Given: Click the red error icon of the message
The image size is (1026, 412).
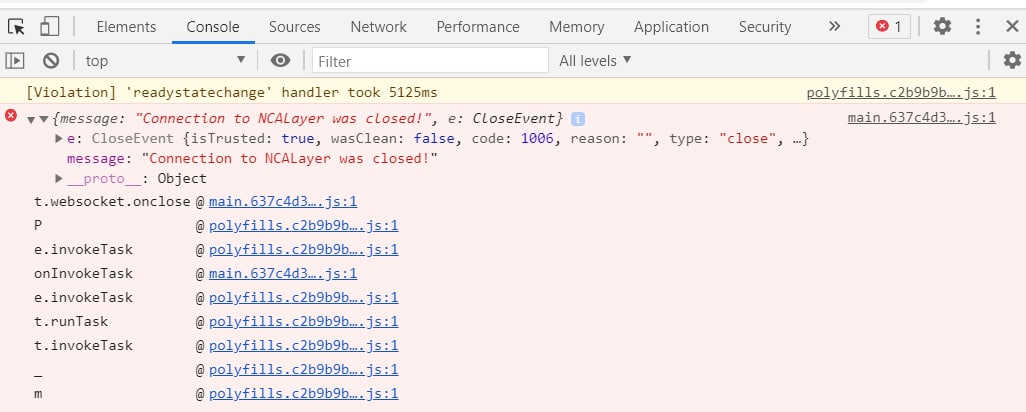Looking at the screenshot, I should [10, 116].
